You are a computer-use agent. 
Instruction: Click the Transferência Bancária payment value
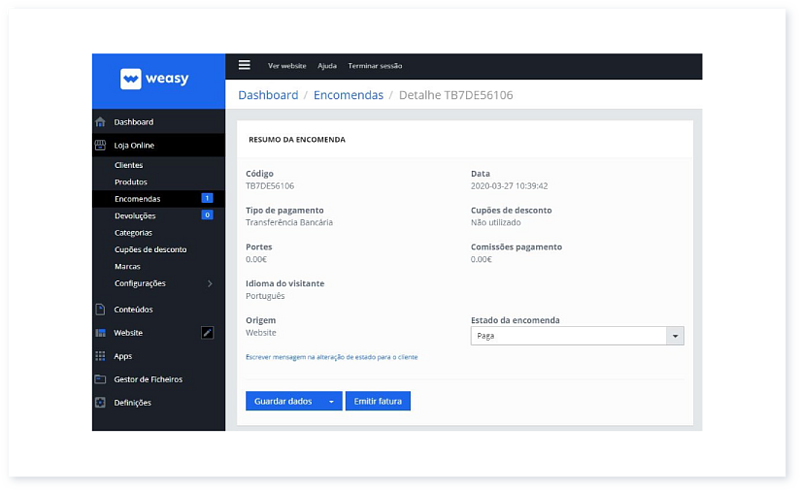point(289,223)
